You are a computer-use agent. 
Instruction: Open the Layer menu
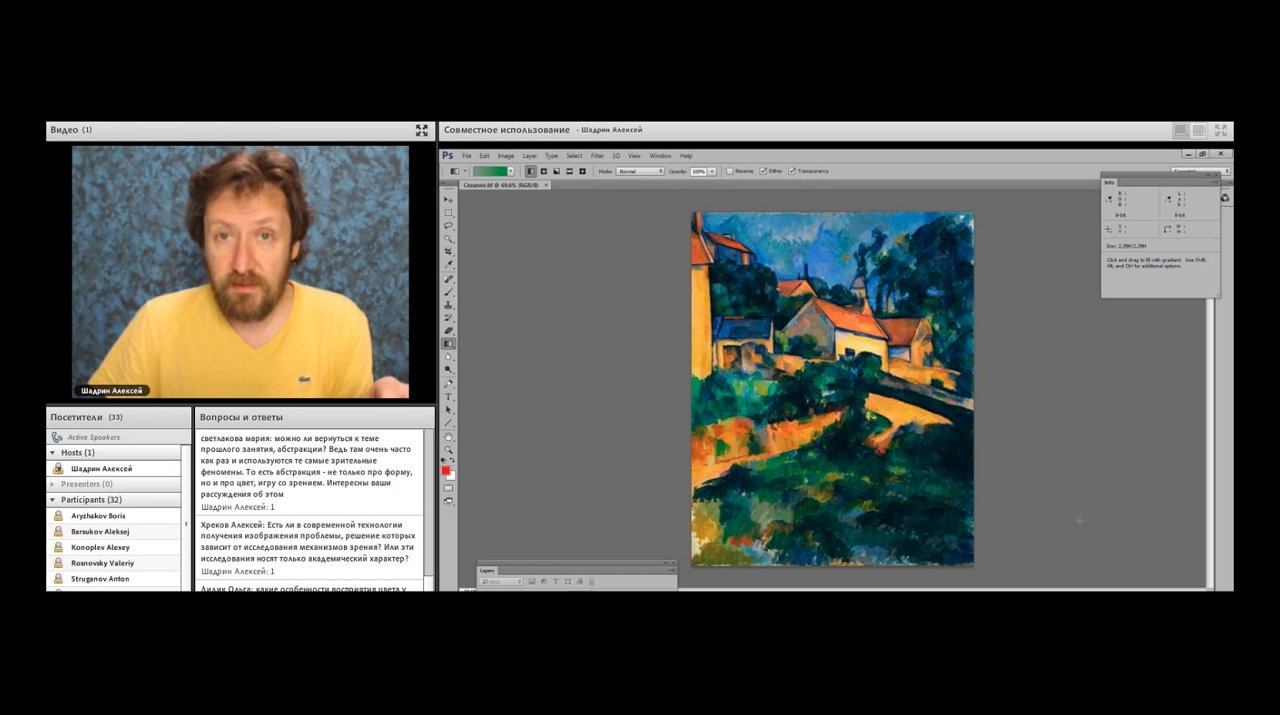pos(529,155)
